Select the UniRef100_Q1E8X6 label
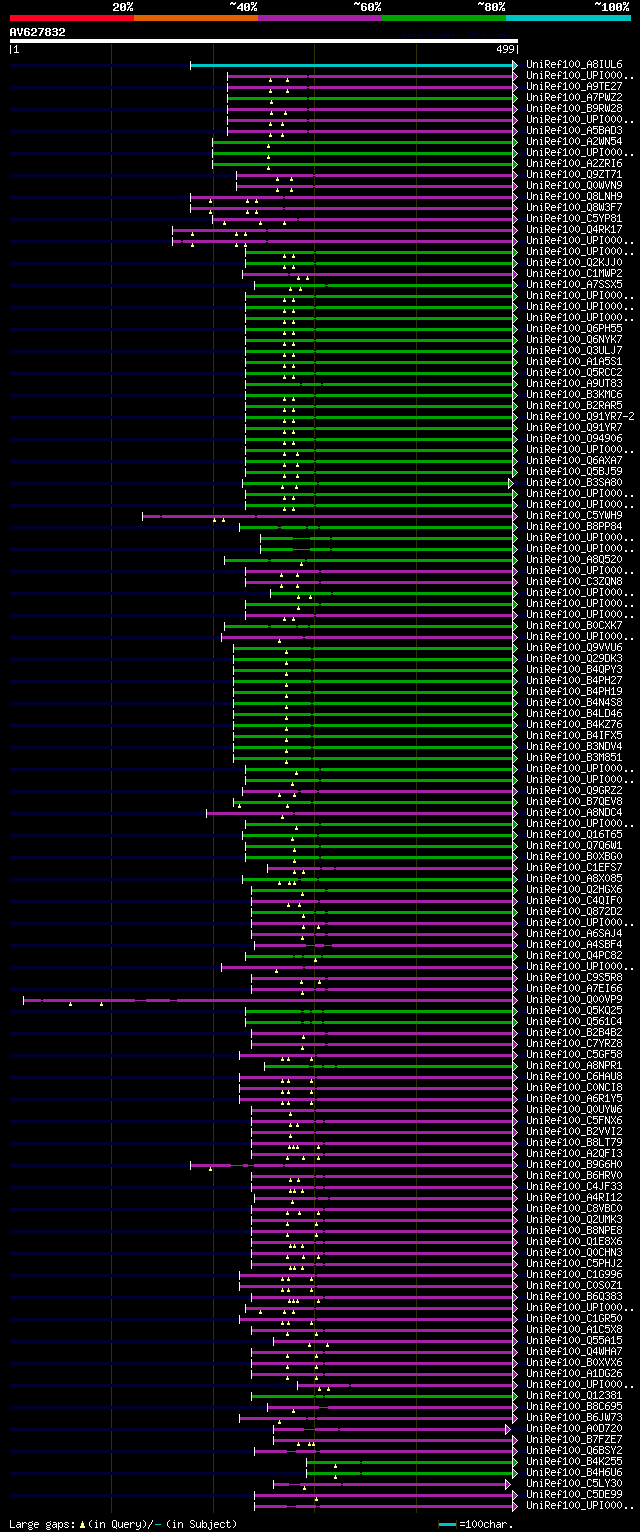This screenshot has height=1532, width=640. point(574,1242)
